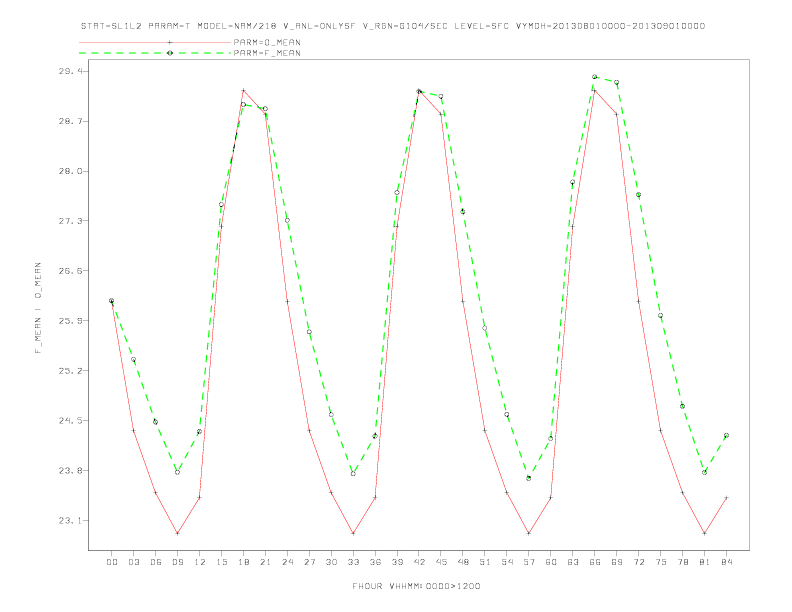This screenshot has width=792, height=612.
Task: Select the O_MEAN plus marker at hour 57
Action: click(x=529, y=533)
